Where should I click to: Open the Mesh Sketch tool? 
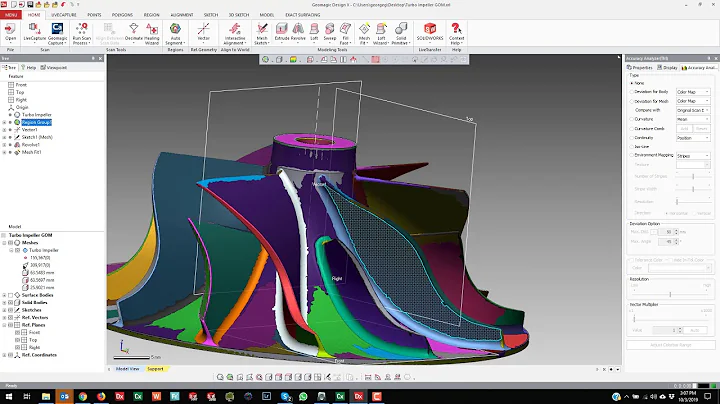(262, 33)
